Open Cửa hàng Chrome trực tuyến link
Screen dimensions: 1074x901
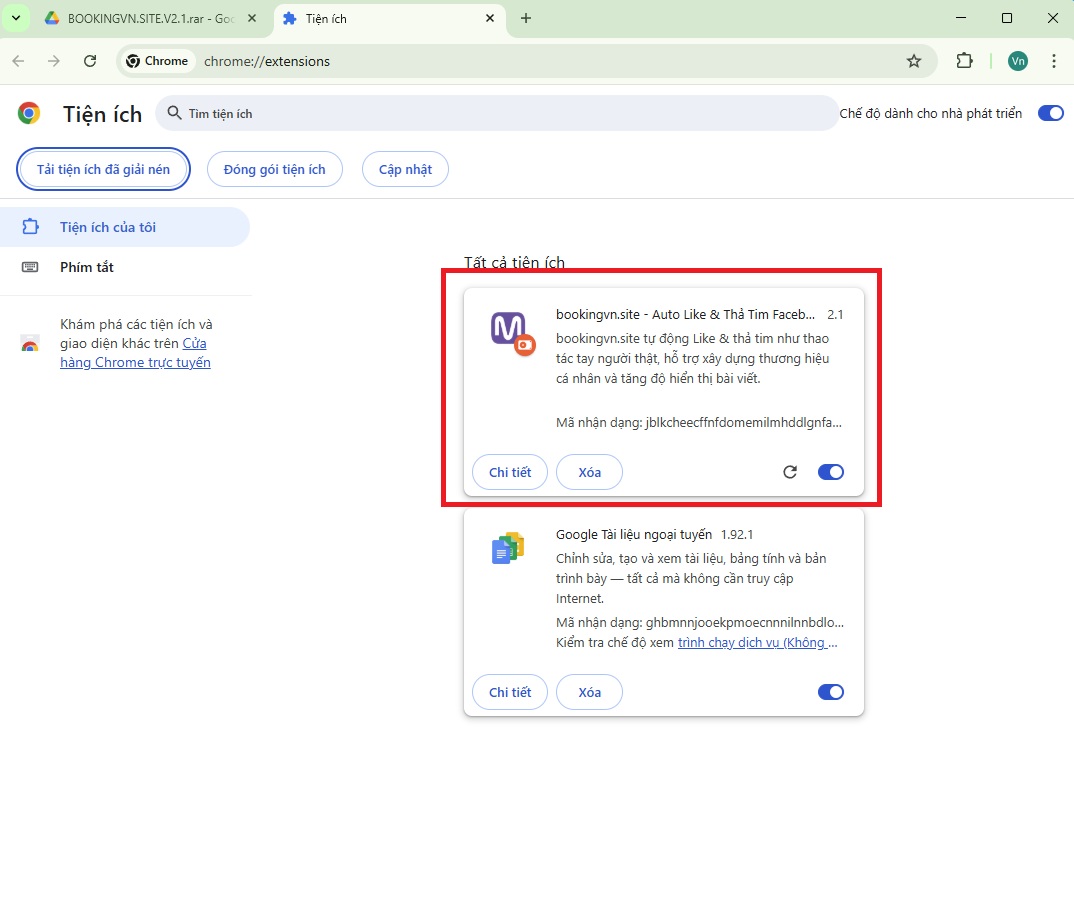pyautogui.click(x=135, y=353)
